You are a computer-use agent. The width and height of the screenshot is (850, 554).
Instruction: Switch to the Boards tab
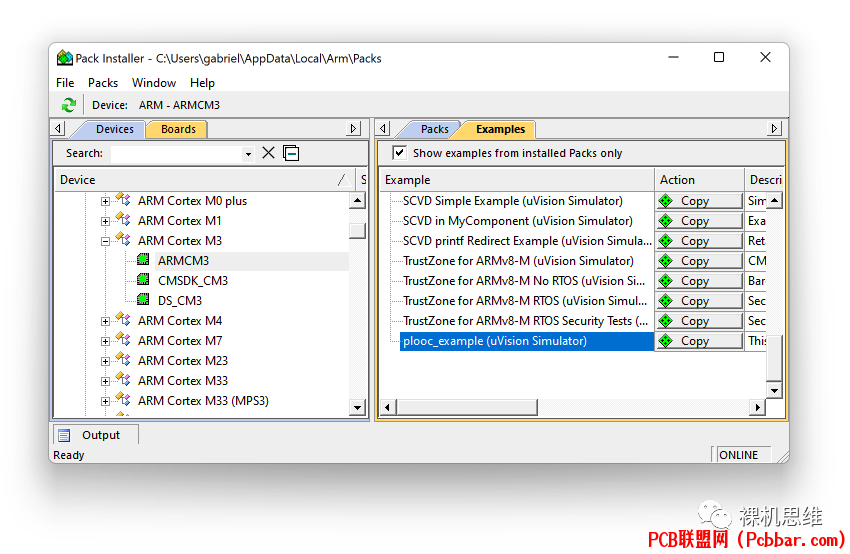(178, 129)
